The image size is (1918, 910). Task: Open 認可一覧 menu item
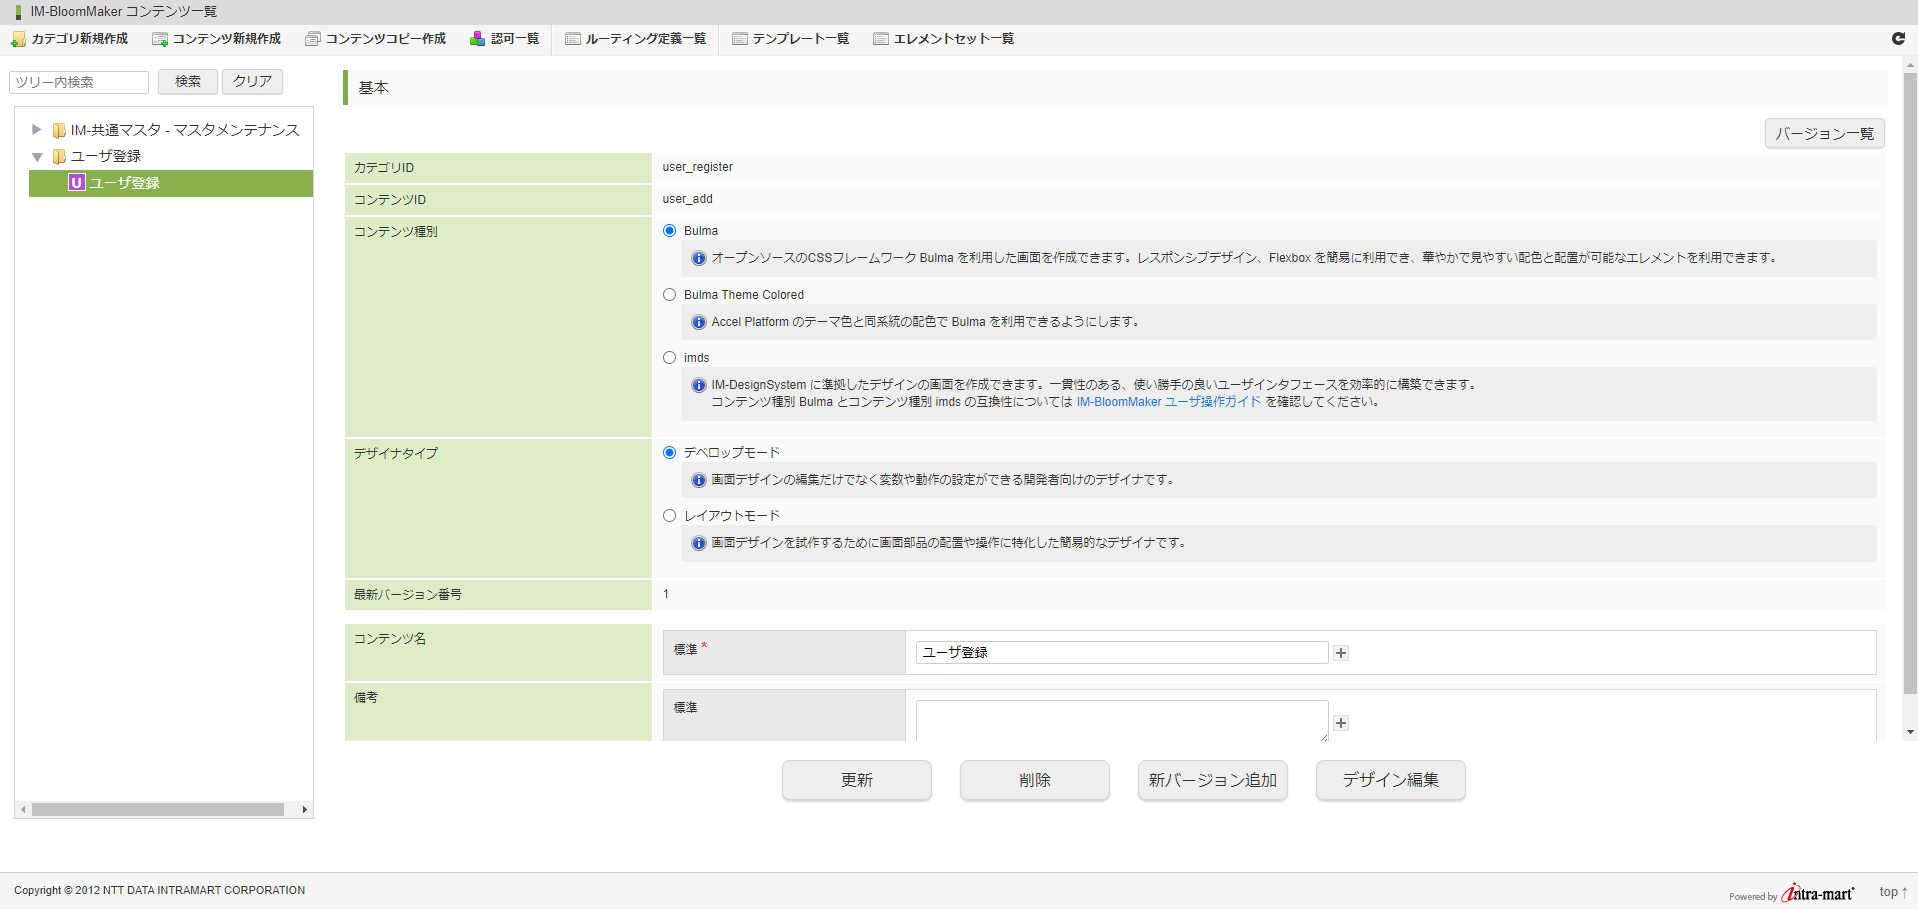505,39
